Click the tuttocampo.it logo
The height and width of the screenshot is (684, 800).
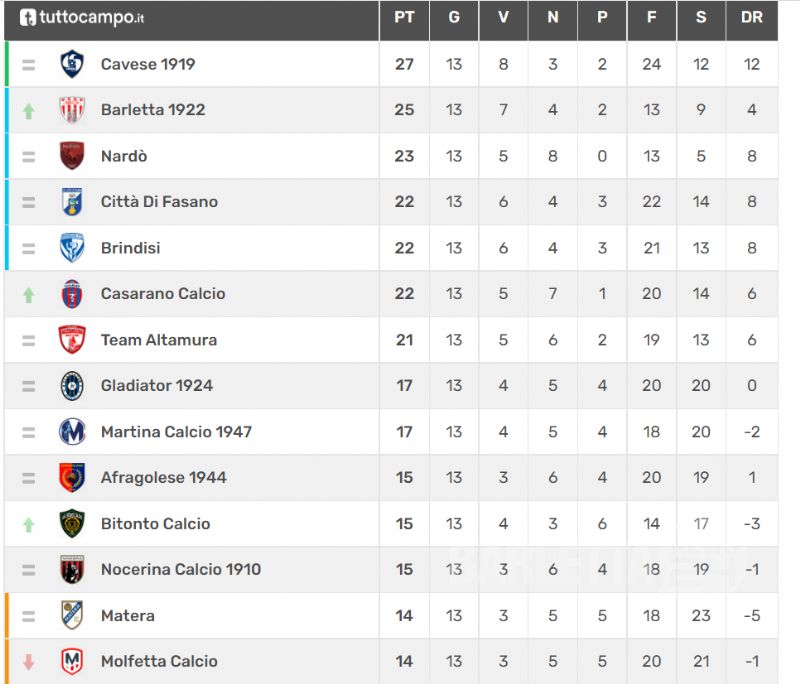pyautogui.click(x=82, y=17)
